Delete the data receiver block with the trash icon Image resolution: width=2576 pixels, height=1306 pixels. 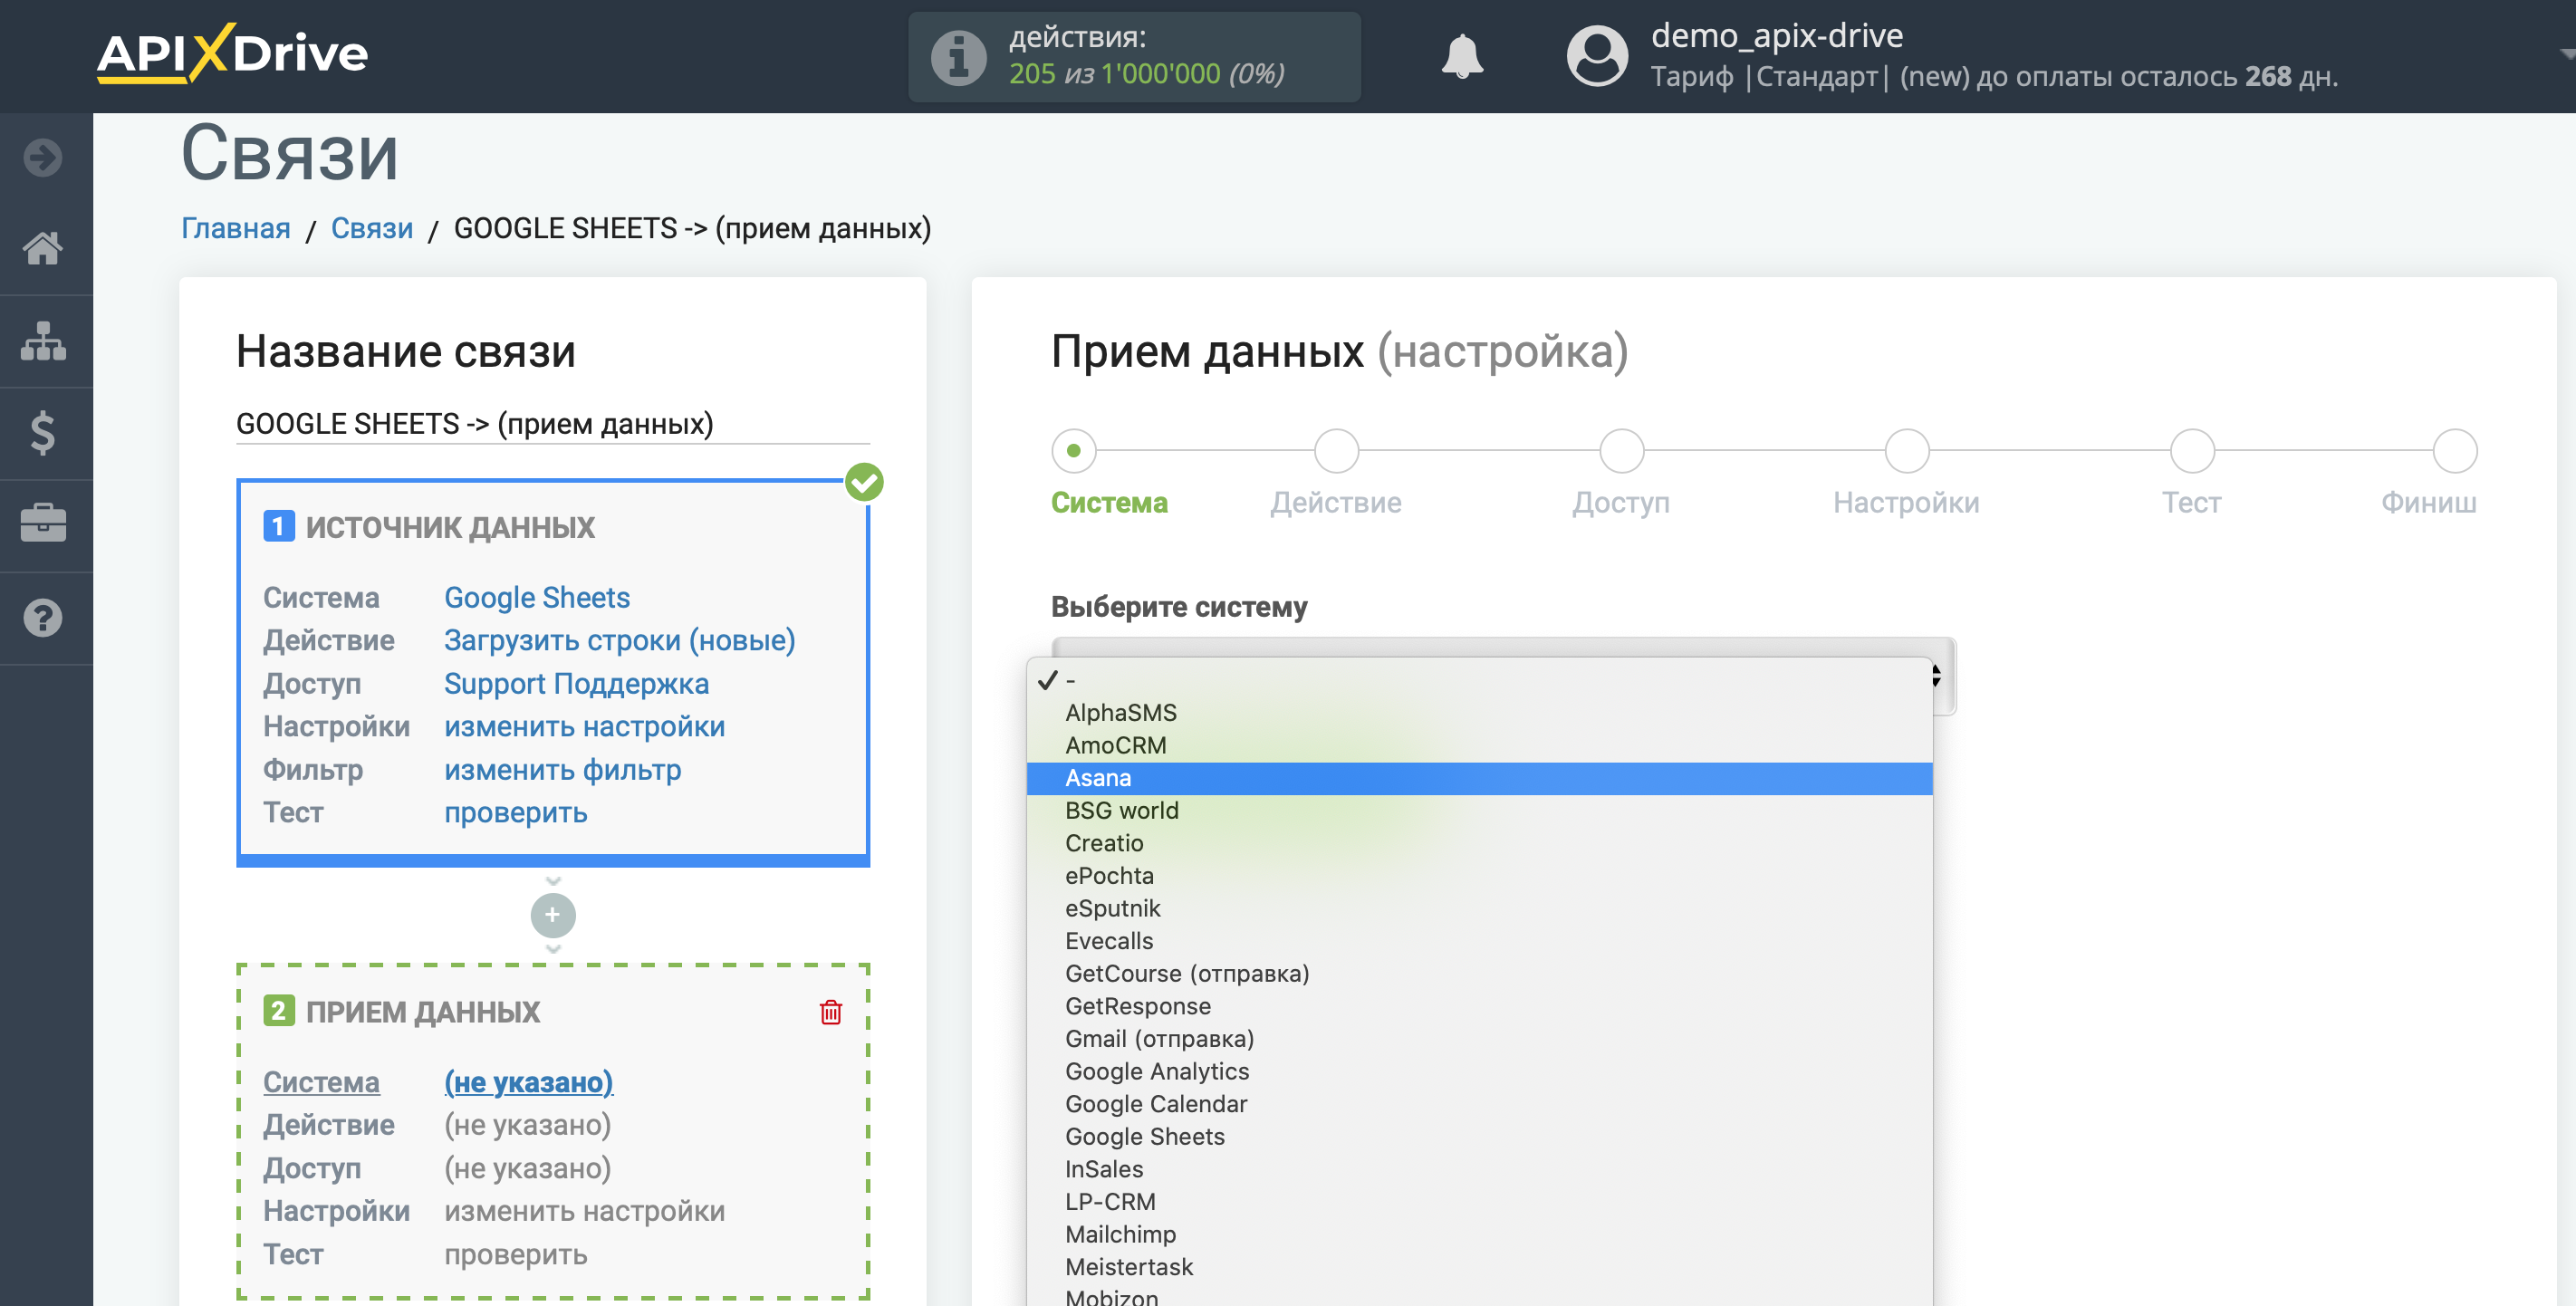[830, 1012]
